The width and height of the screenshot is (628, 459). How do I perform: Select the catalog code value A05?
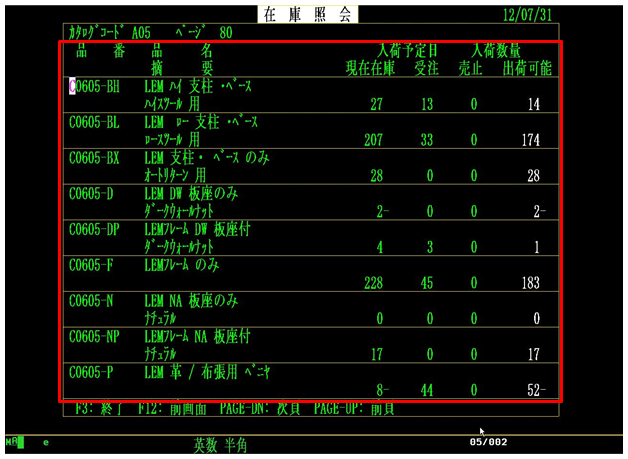click(x=141, y=33)
